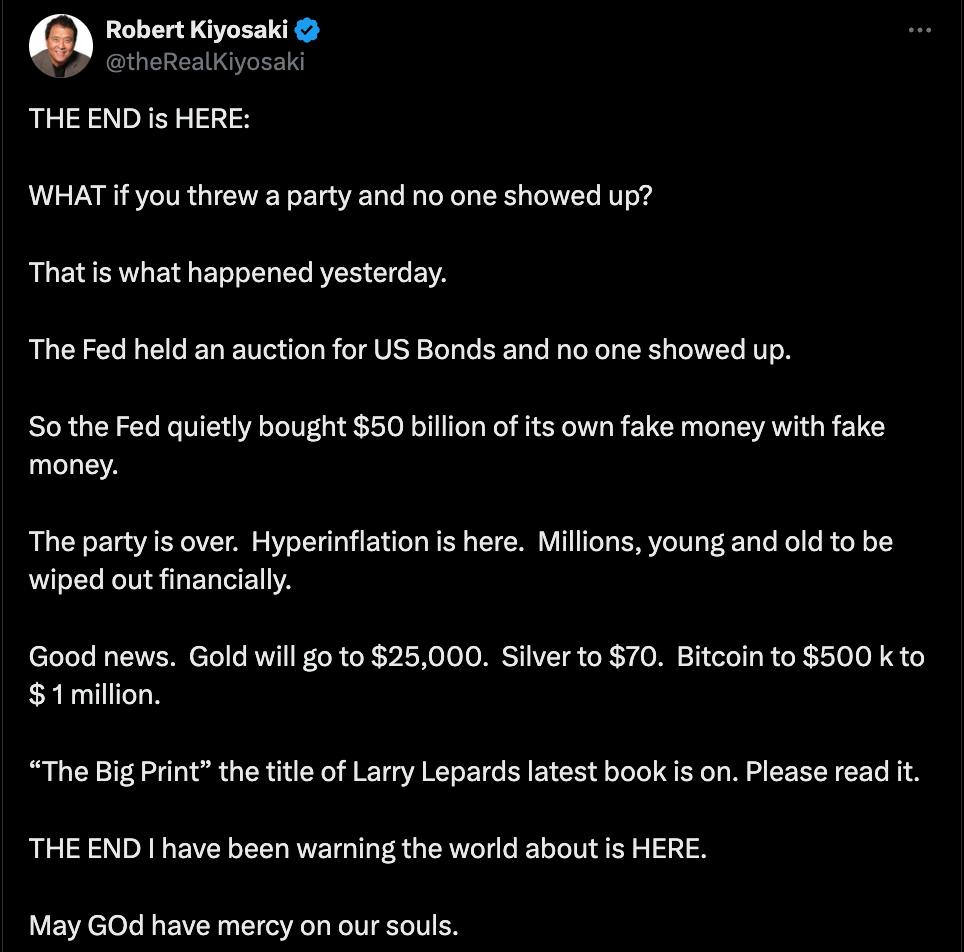Click the "THE END is HERE:" opening line
Viewport: 964px width, 952px height.
[x=139, y=118]
